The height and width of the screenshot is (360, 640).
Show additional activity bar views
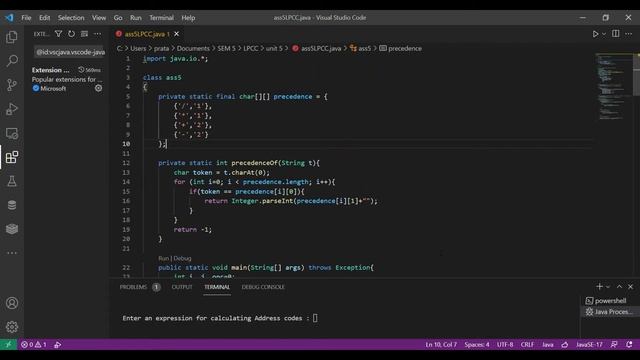click(12, 253)
